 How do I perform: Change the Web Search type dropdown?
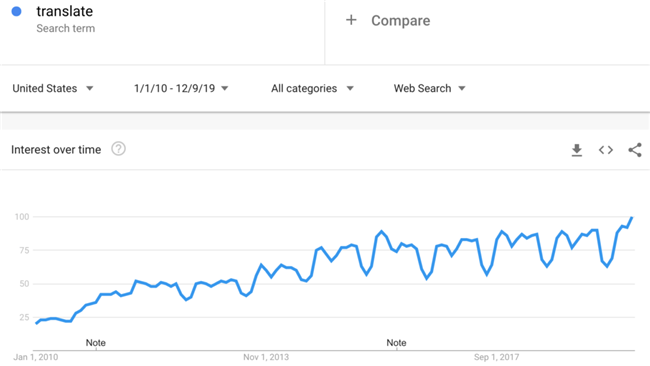point(429,88)
